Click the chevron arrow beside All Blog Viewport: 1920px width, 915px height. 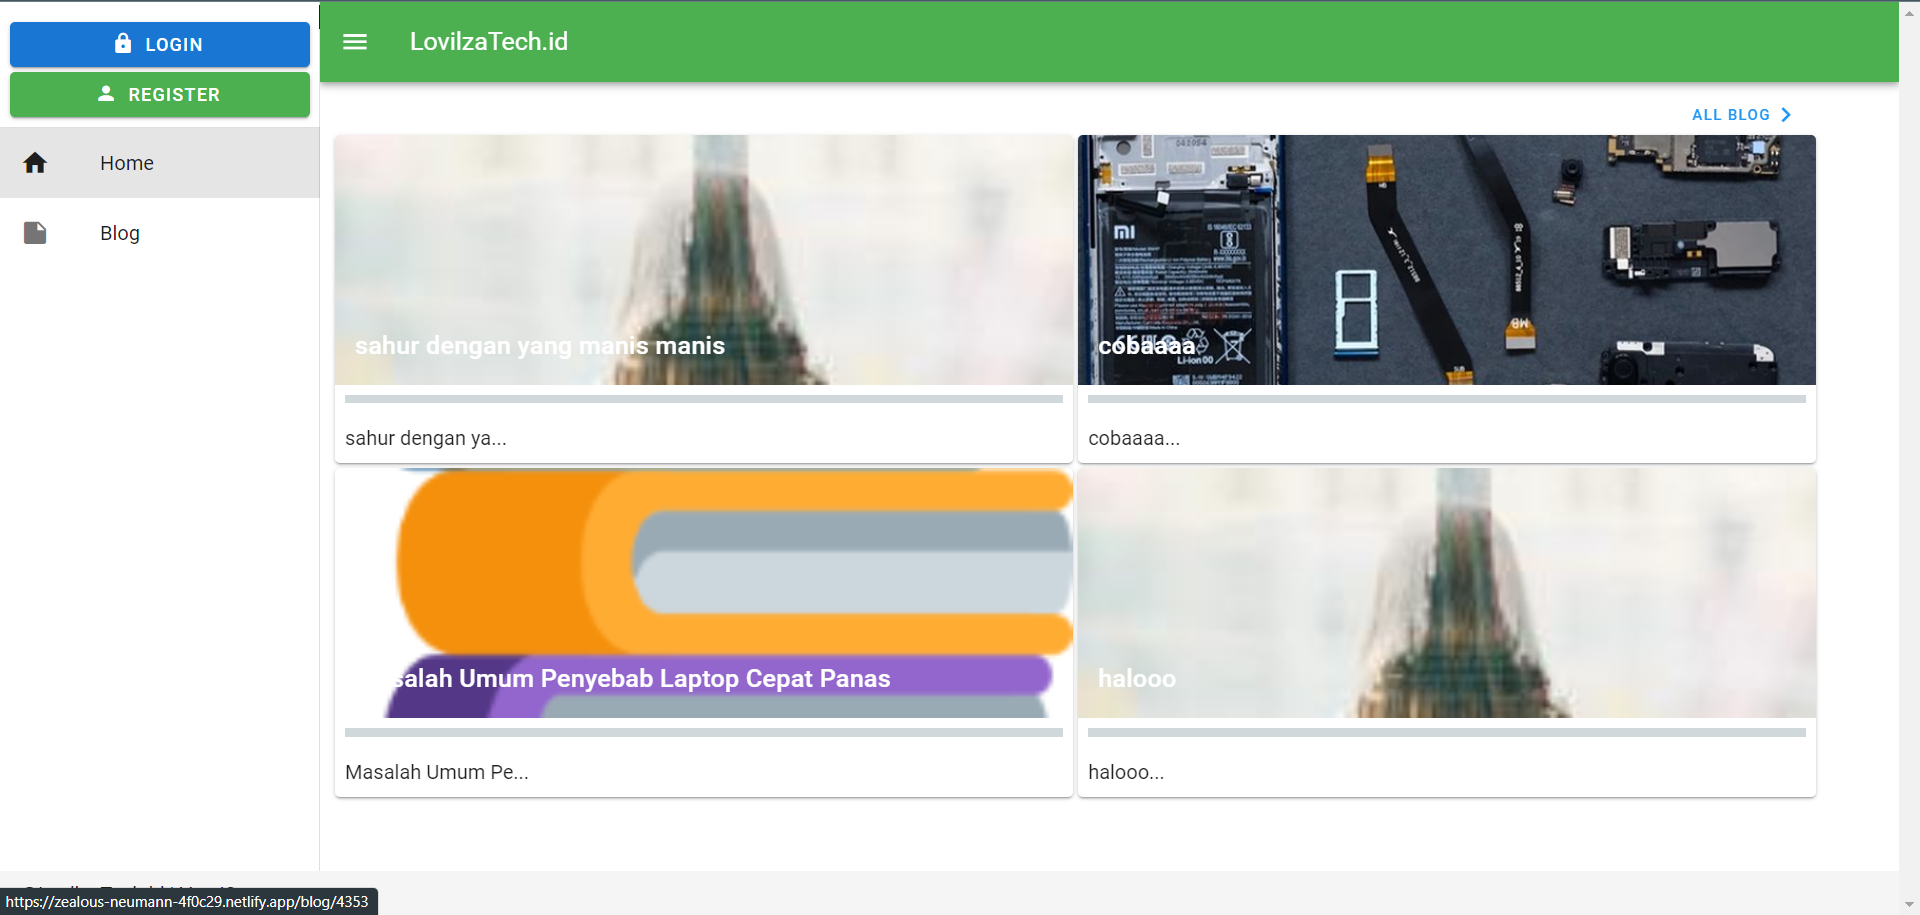point(1786,115)
